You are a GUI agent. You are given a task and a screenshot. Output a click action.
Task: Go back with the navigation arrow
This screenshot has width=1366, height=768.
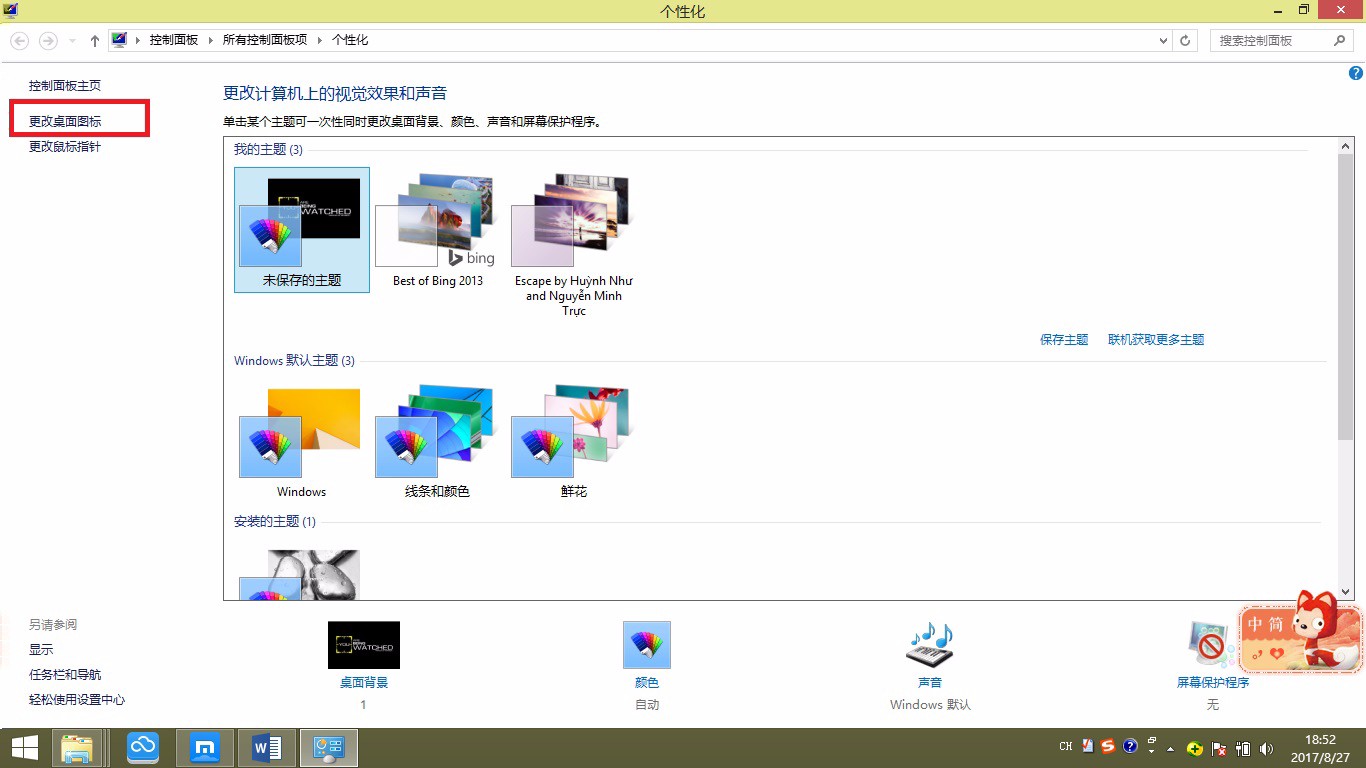[x=20, y=41]
